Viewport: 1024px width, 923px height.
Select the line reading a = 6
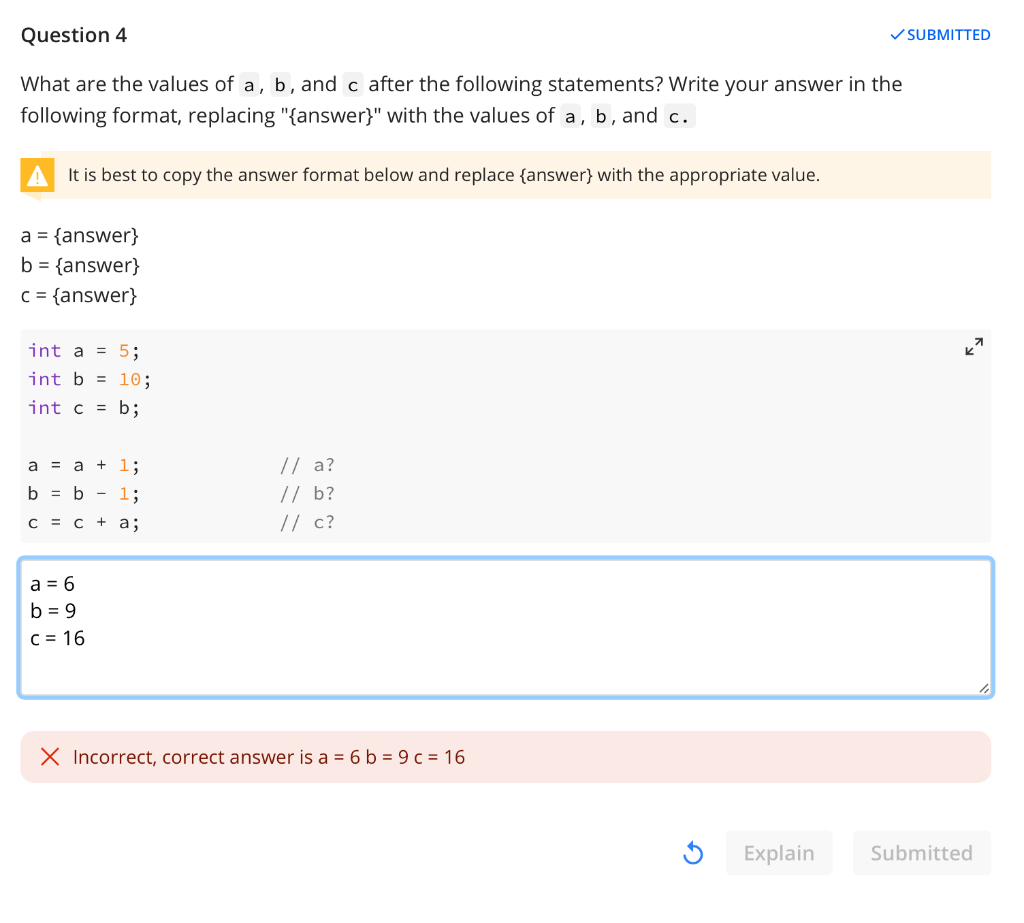[x=53, y=583]
